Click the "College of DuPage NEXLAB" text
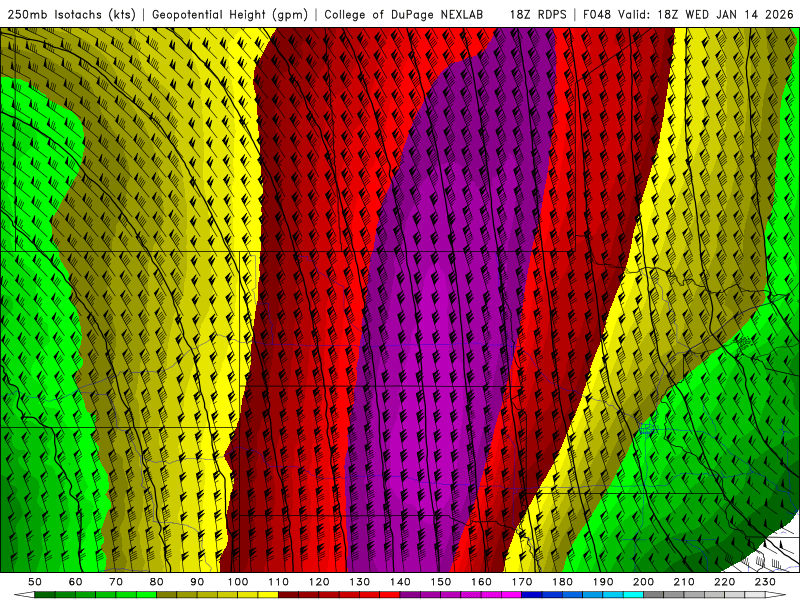The height and width of the screenshot is (600, 800). coord(404,14)
